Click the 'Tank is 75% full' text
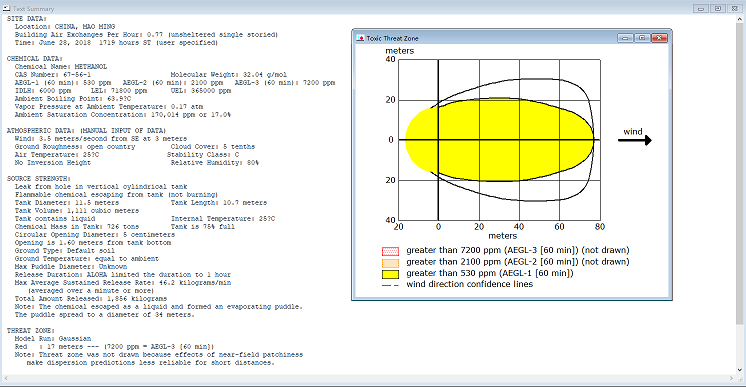 (203, 227)
